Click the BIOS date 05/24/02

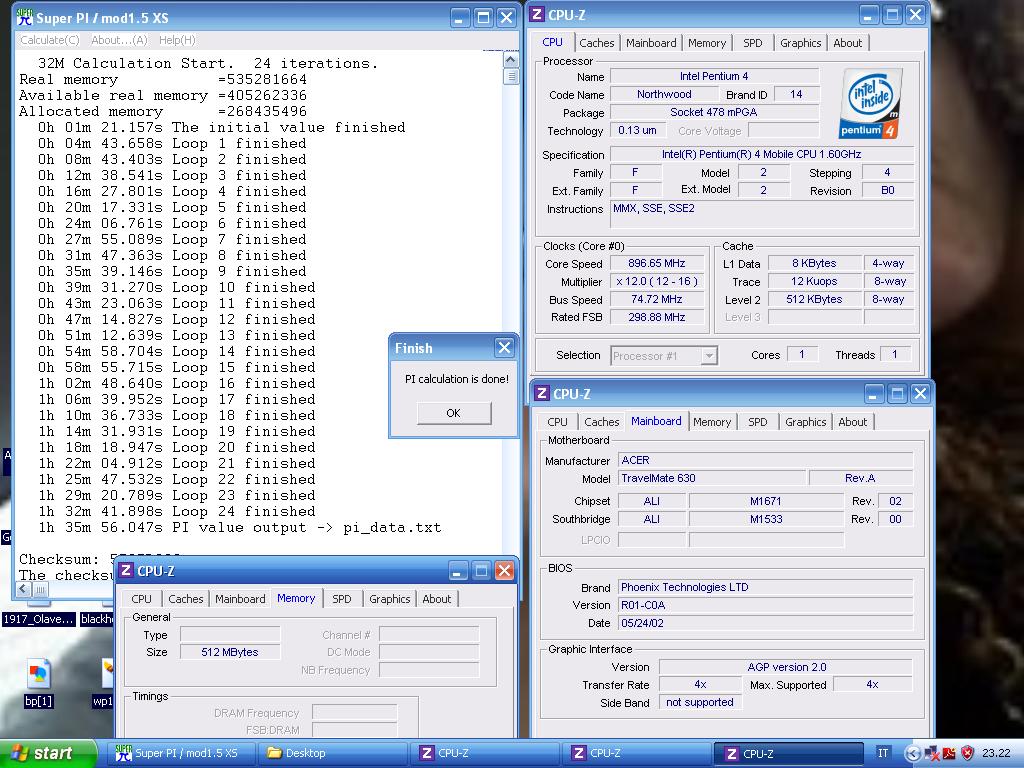tap(765, 623)
